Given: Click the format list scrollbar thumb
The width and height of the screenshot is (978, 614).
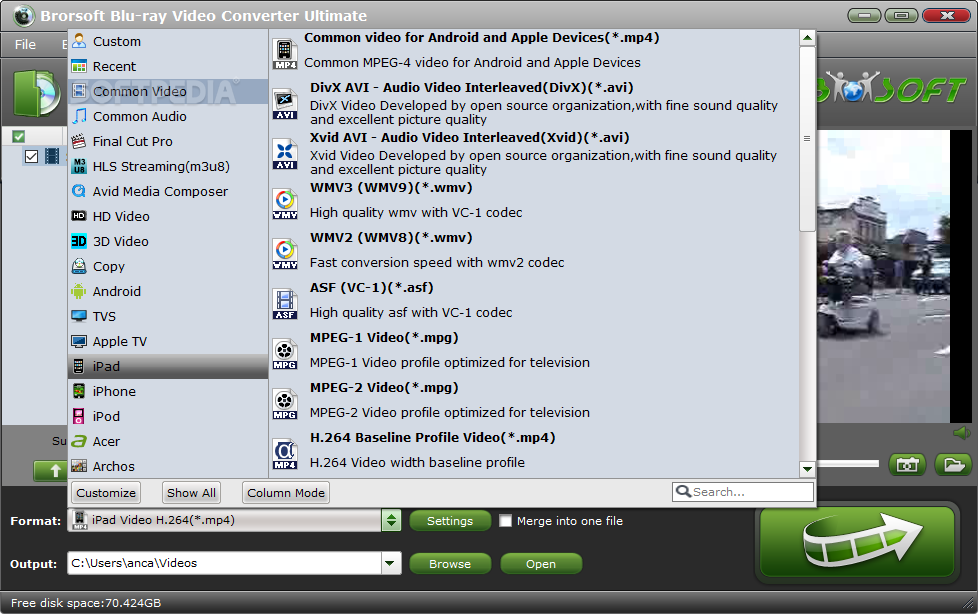Looking at the screenshot, I should (x=807, y=139).
